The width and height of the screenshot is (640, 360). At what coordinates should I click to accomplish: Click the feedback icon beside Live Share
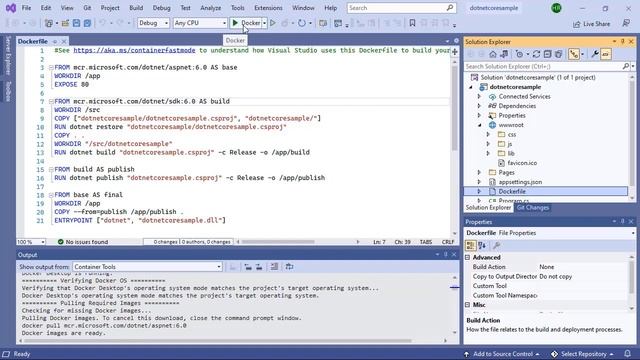(626, 24)
